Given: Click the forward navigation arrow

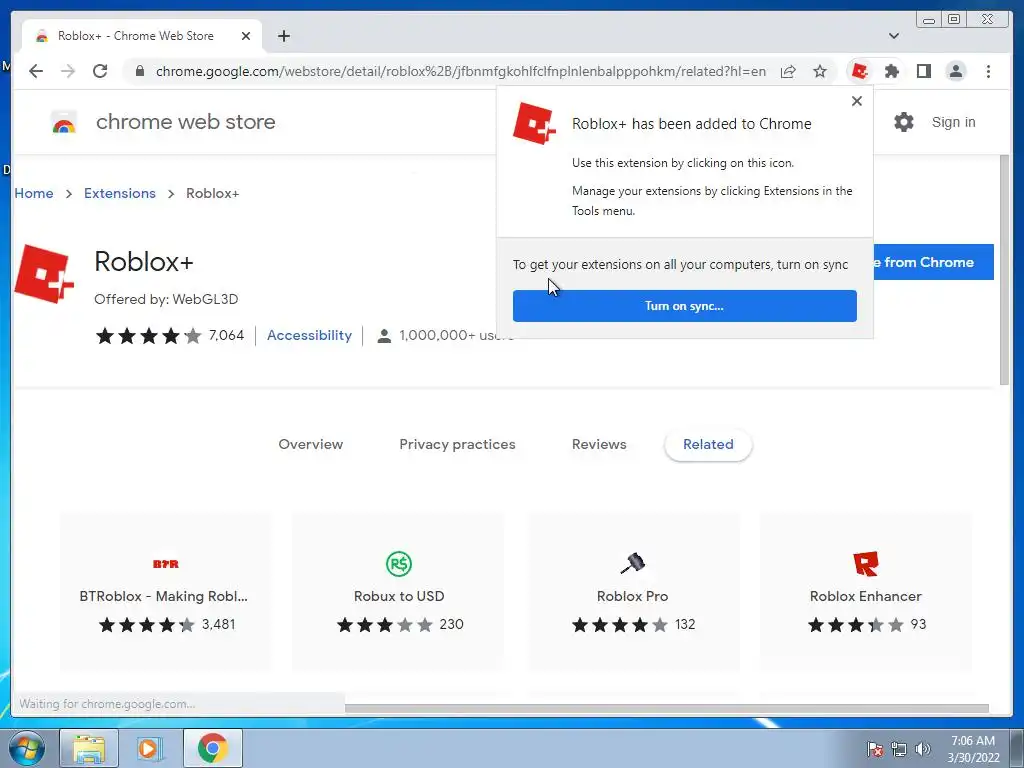Looking at the screenshot, I should [x=68, y=71].
